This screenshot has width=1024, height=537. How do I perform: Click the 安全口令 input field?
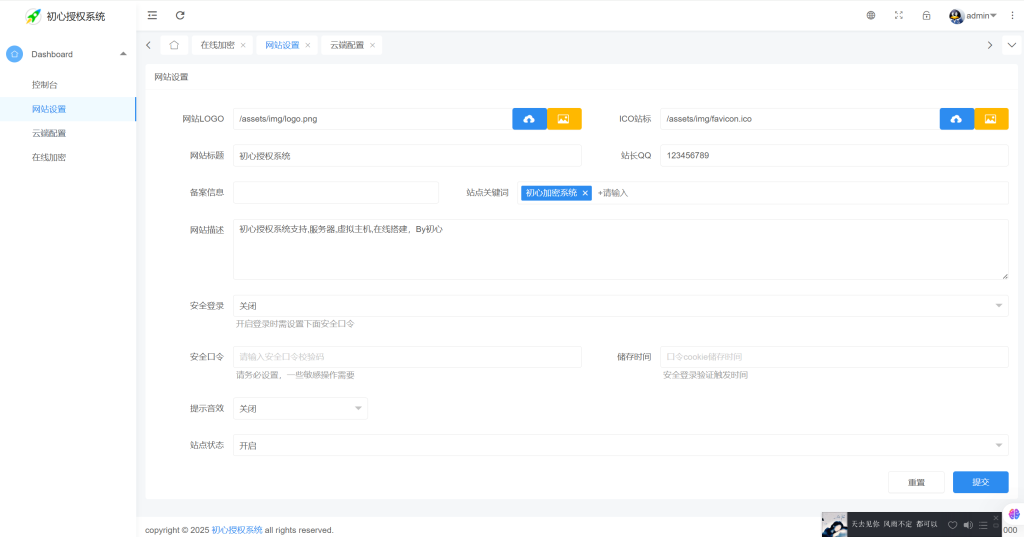point(407,357)
